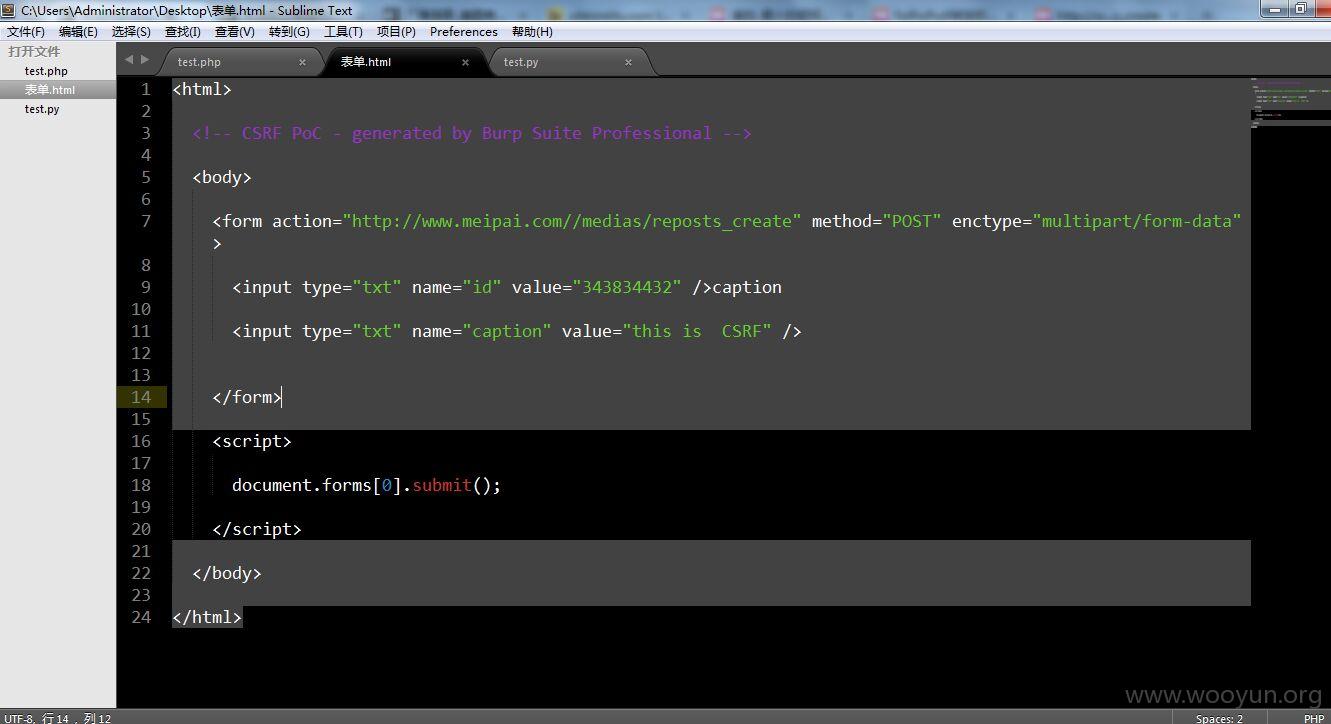Click the Sublime Text icon in title bar
Viewport: 1331px width, 724px height.
9,10
